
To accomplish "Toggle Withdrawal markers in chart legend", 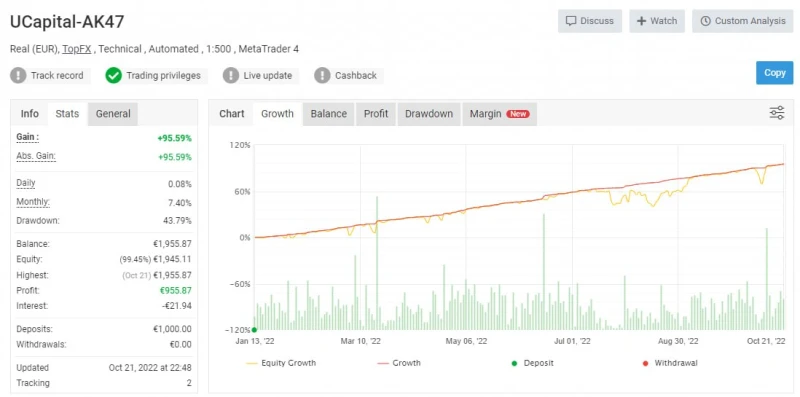I will tap(670, 363).
